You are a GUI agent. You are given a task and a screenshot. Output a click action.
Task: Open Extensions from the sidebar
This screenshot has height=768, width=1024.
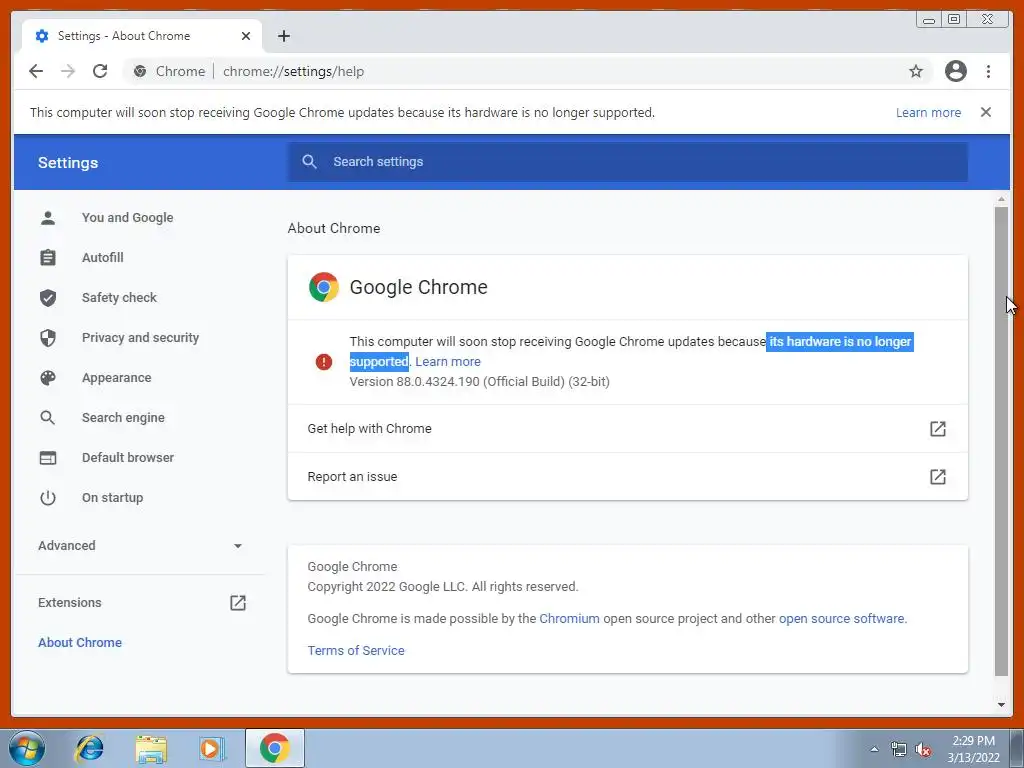(x=70, y=603)
